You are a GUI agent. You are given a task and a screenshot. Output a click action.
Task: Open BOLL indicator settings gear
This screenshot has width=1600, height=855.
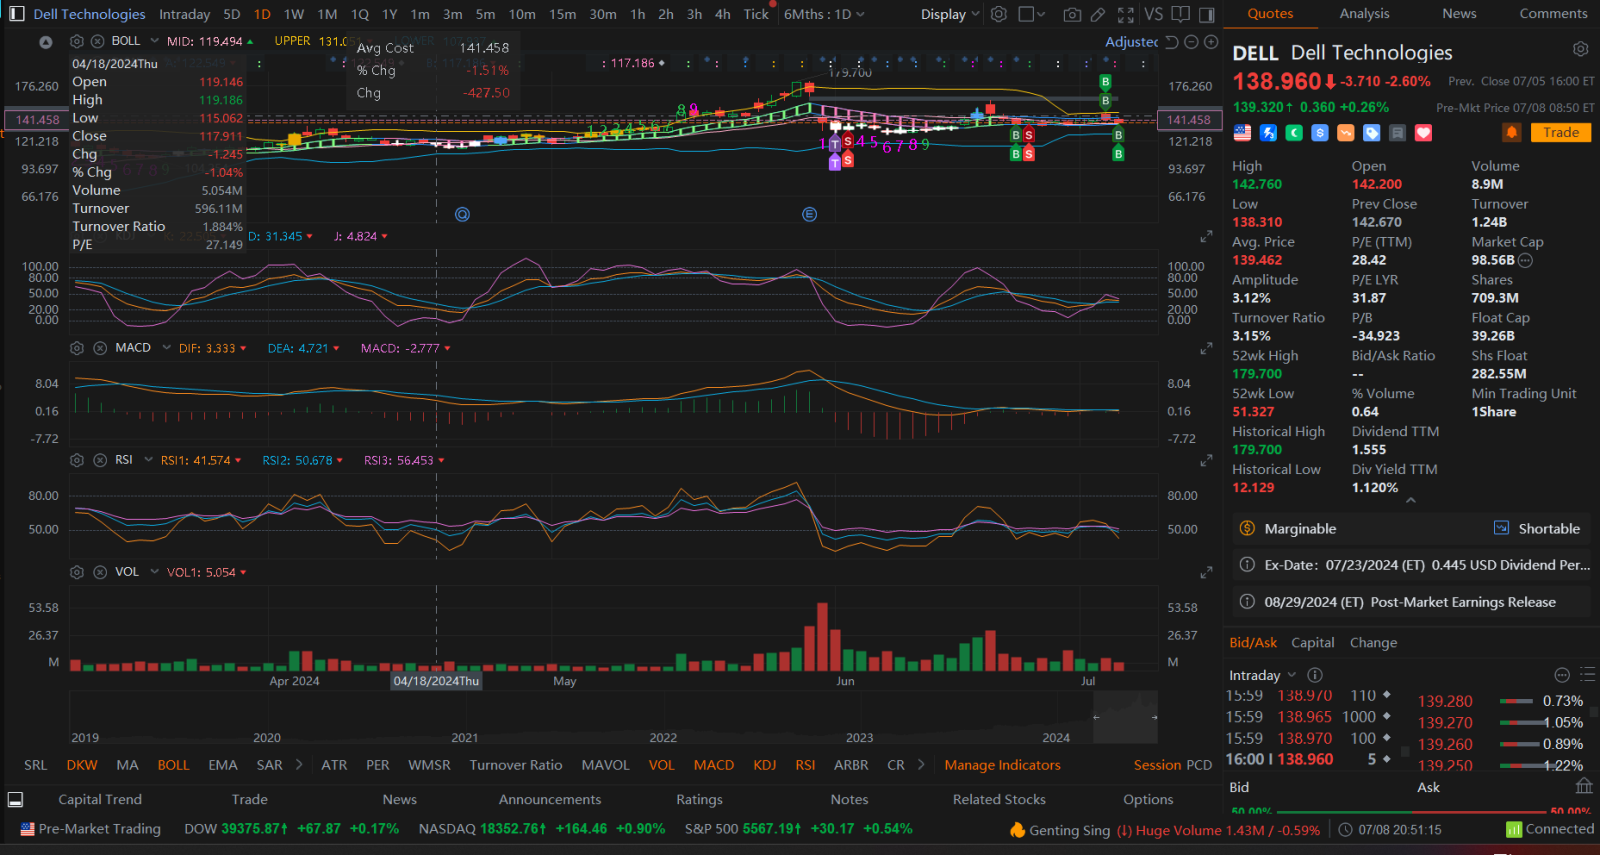pos(77,41)
